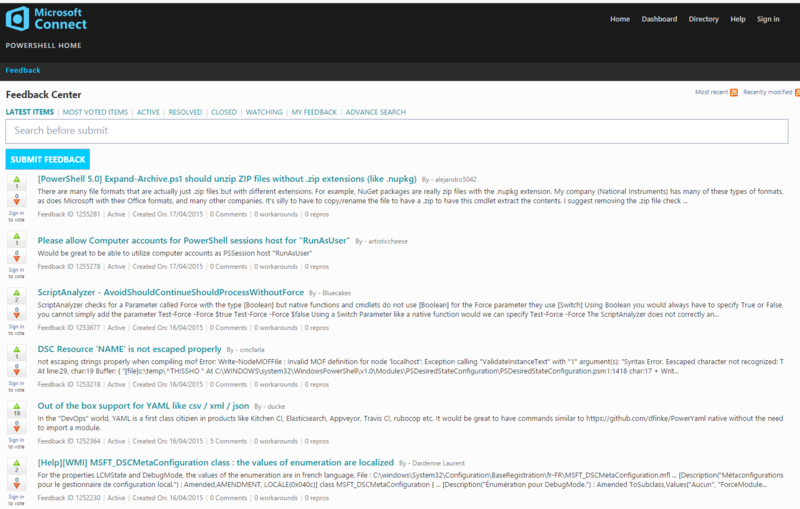Downvote the DSC Resource 'NAME' item
Screen dimensions: 800x509
click(x=17, y=371)
